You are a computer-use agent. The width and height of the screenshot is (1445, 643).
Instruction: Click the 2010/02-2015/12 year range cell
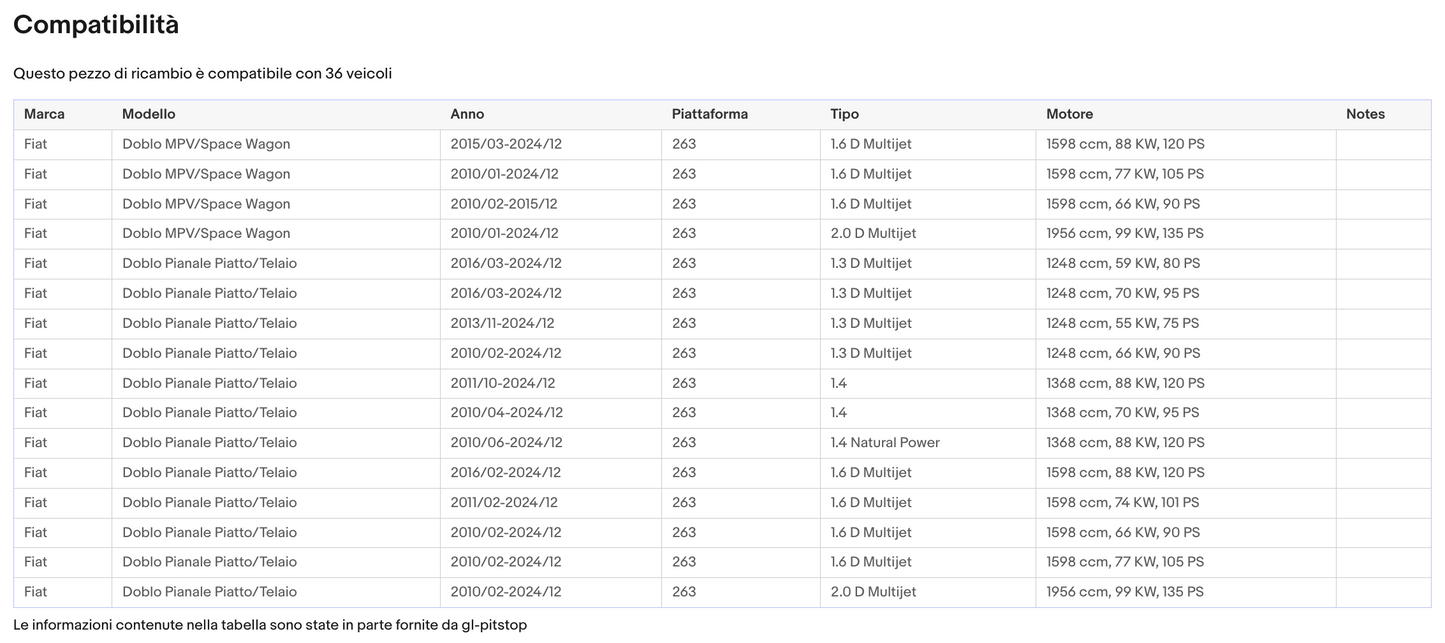coord(504,204)
